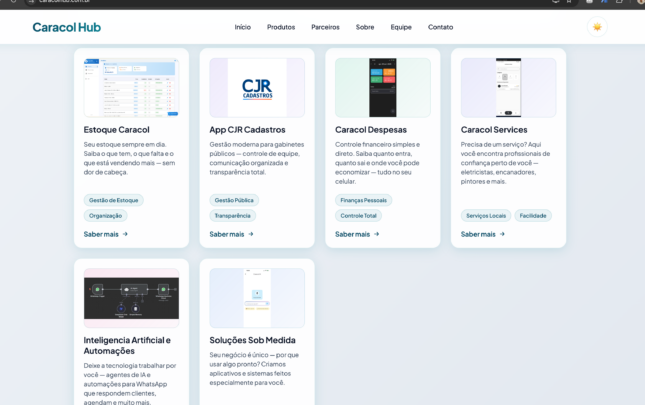
Task: Open Saber mais for Caracol Despesas
Action: point(357,234)
